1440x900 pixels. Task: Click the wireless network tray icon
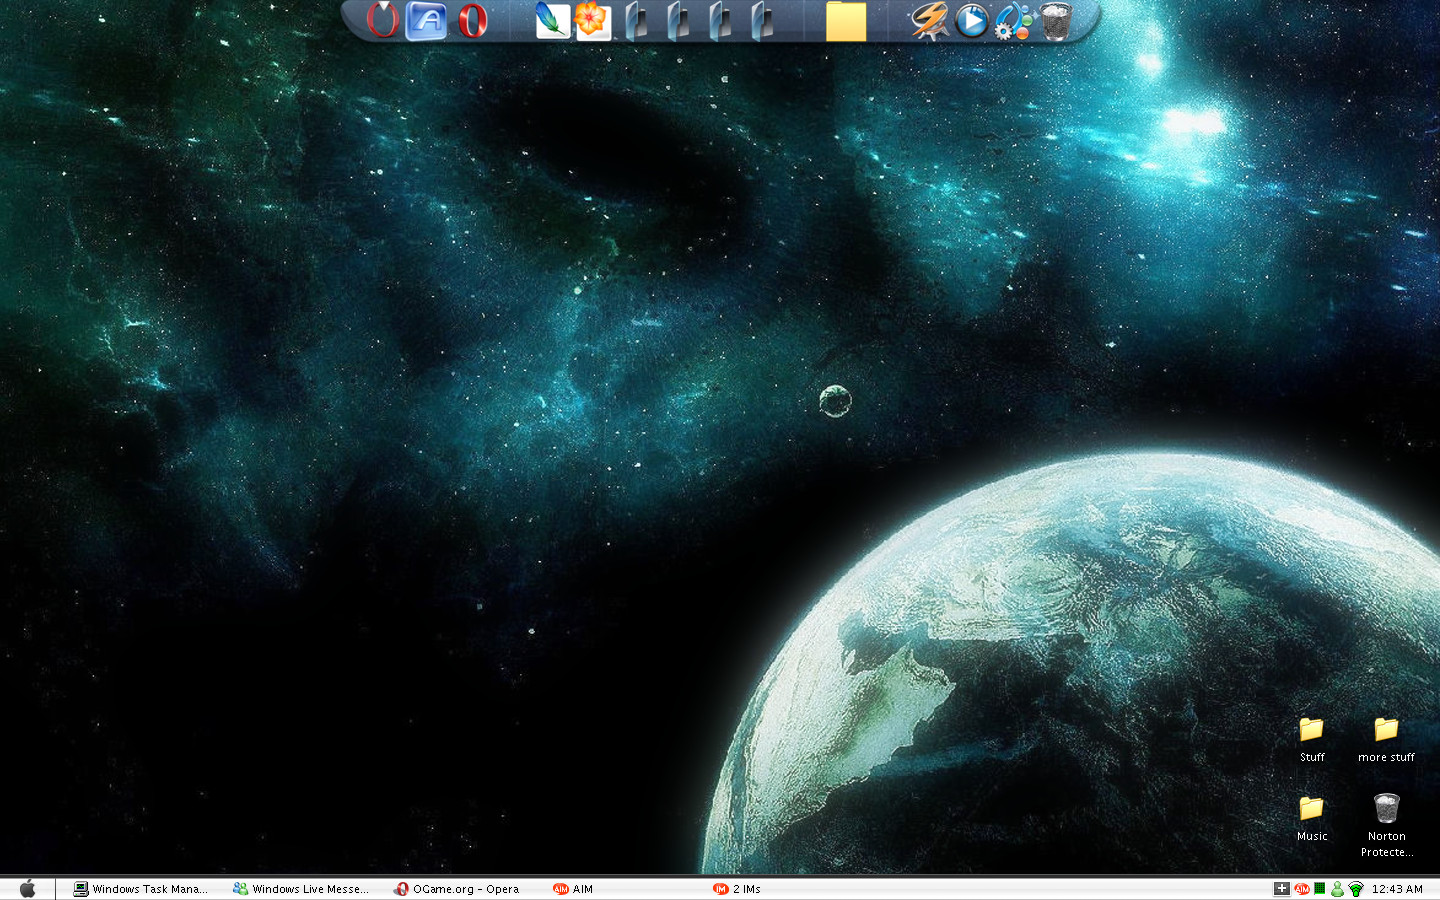(1356, 888)
